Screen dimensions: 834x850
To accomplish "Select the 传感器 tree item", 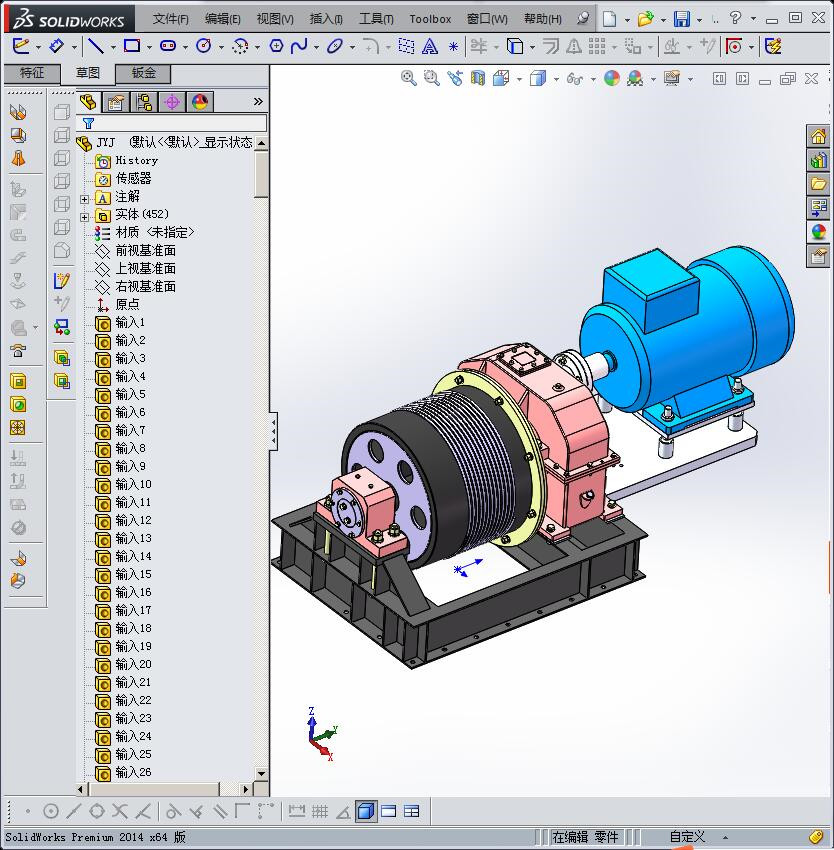I will [133, 178].
